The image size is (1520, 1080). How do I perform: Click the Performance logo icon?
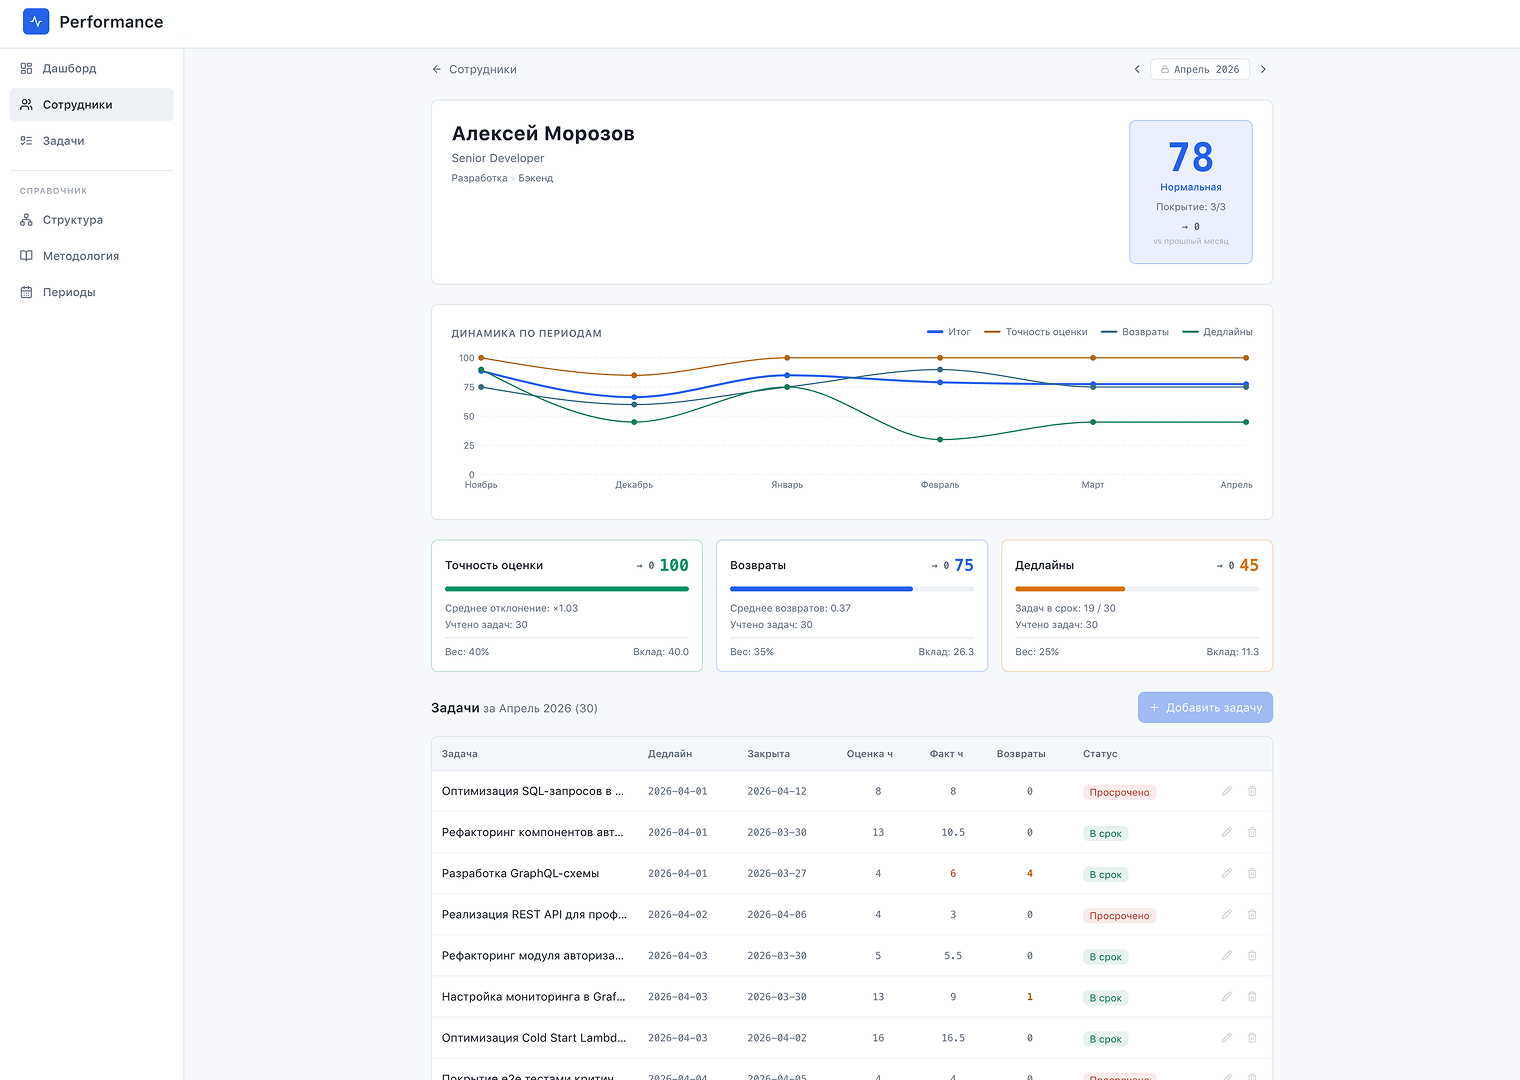pyautogui.click(x=36, y=21)
